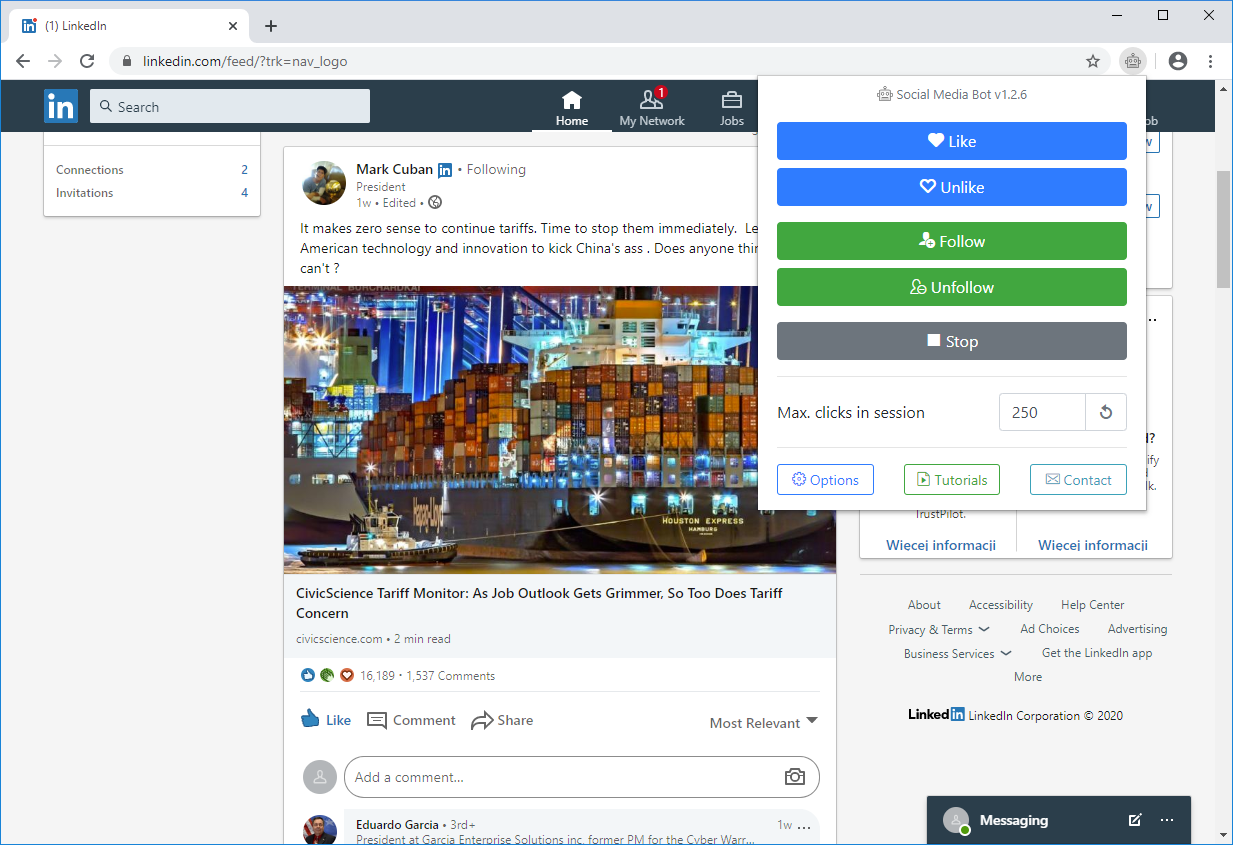
Task: Reset max clicks counter
Action: click(x=1106, y=412)
